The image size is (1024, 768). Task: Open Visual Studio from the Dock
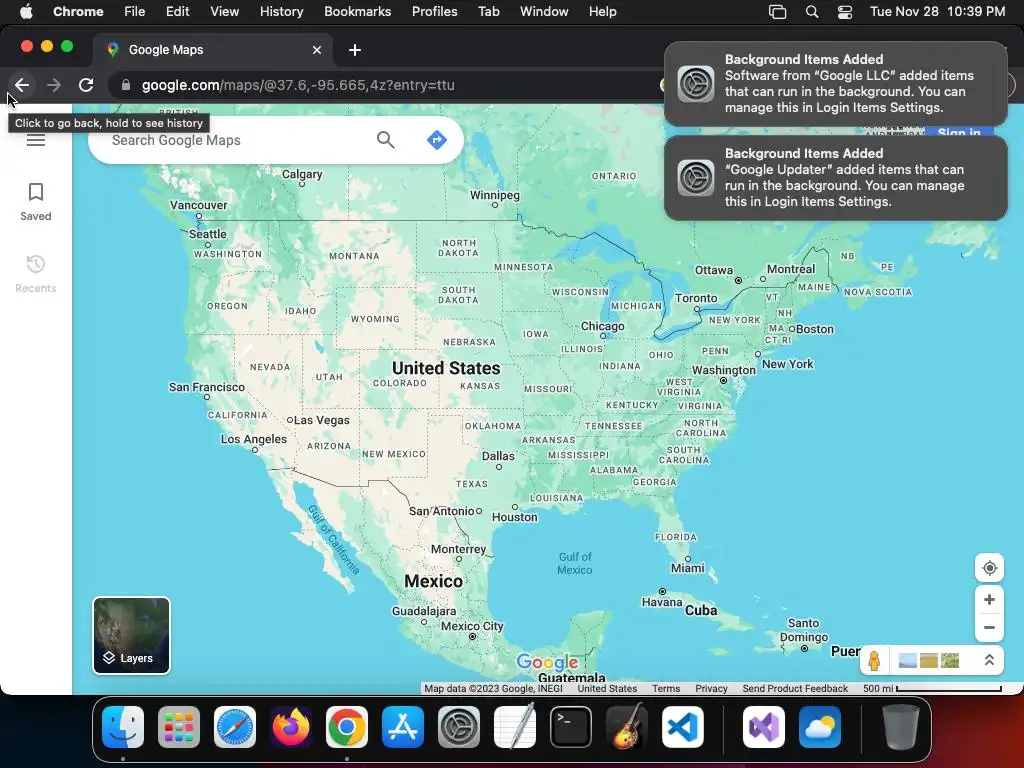tap(764, 727)
